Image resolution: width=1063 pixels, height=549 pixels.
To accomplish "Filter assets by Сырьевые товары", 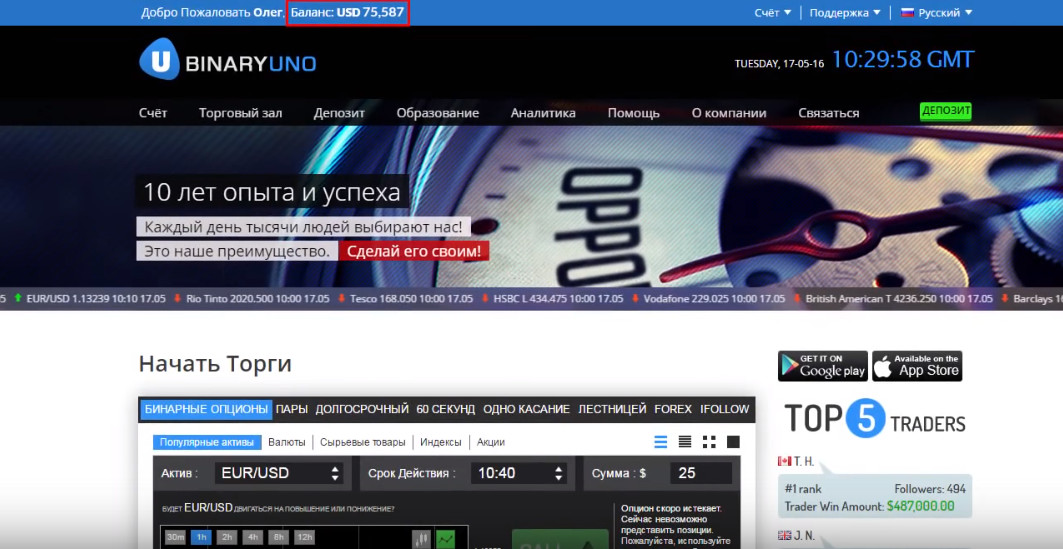I will coord(363,443).
